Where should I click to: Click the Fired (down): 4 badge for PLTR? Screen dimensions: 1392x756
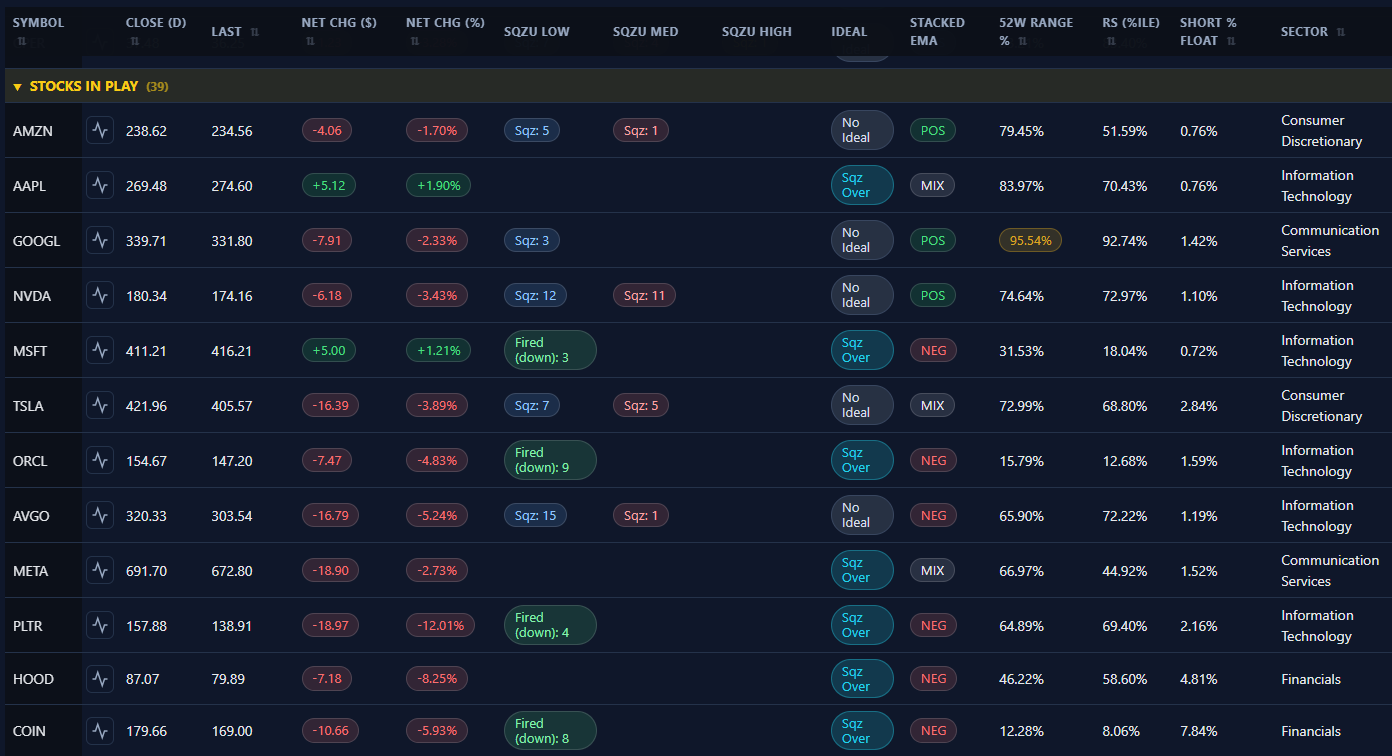tap(549, 625)
